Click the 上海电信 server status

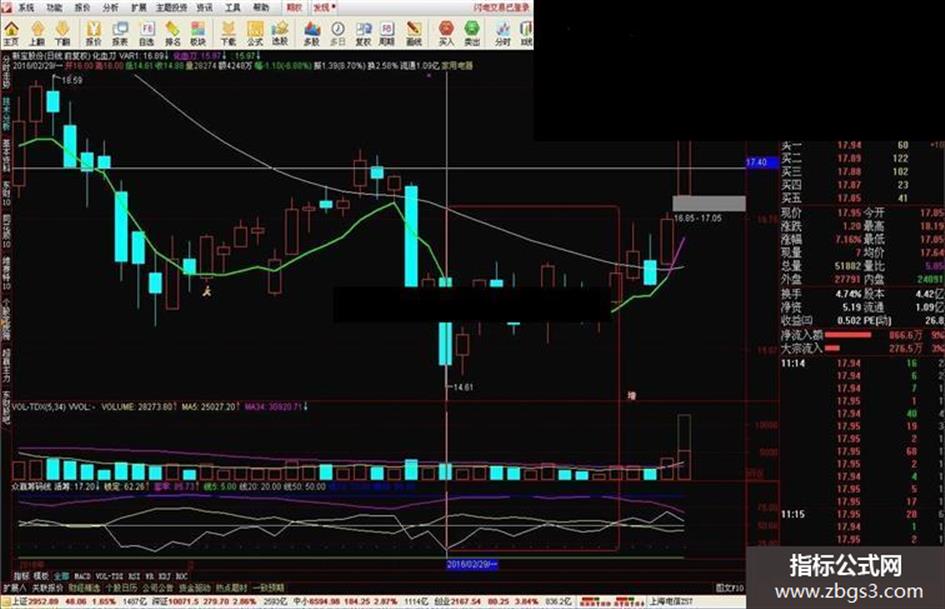coord(670,602)
